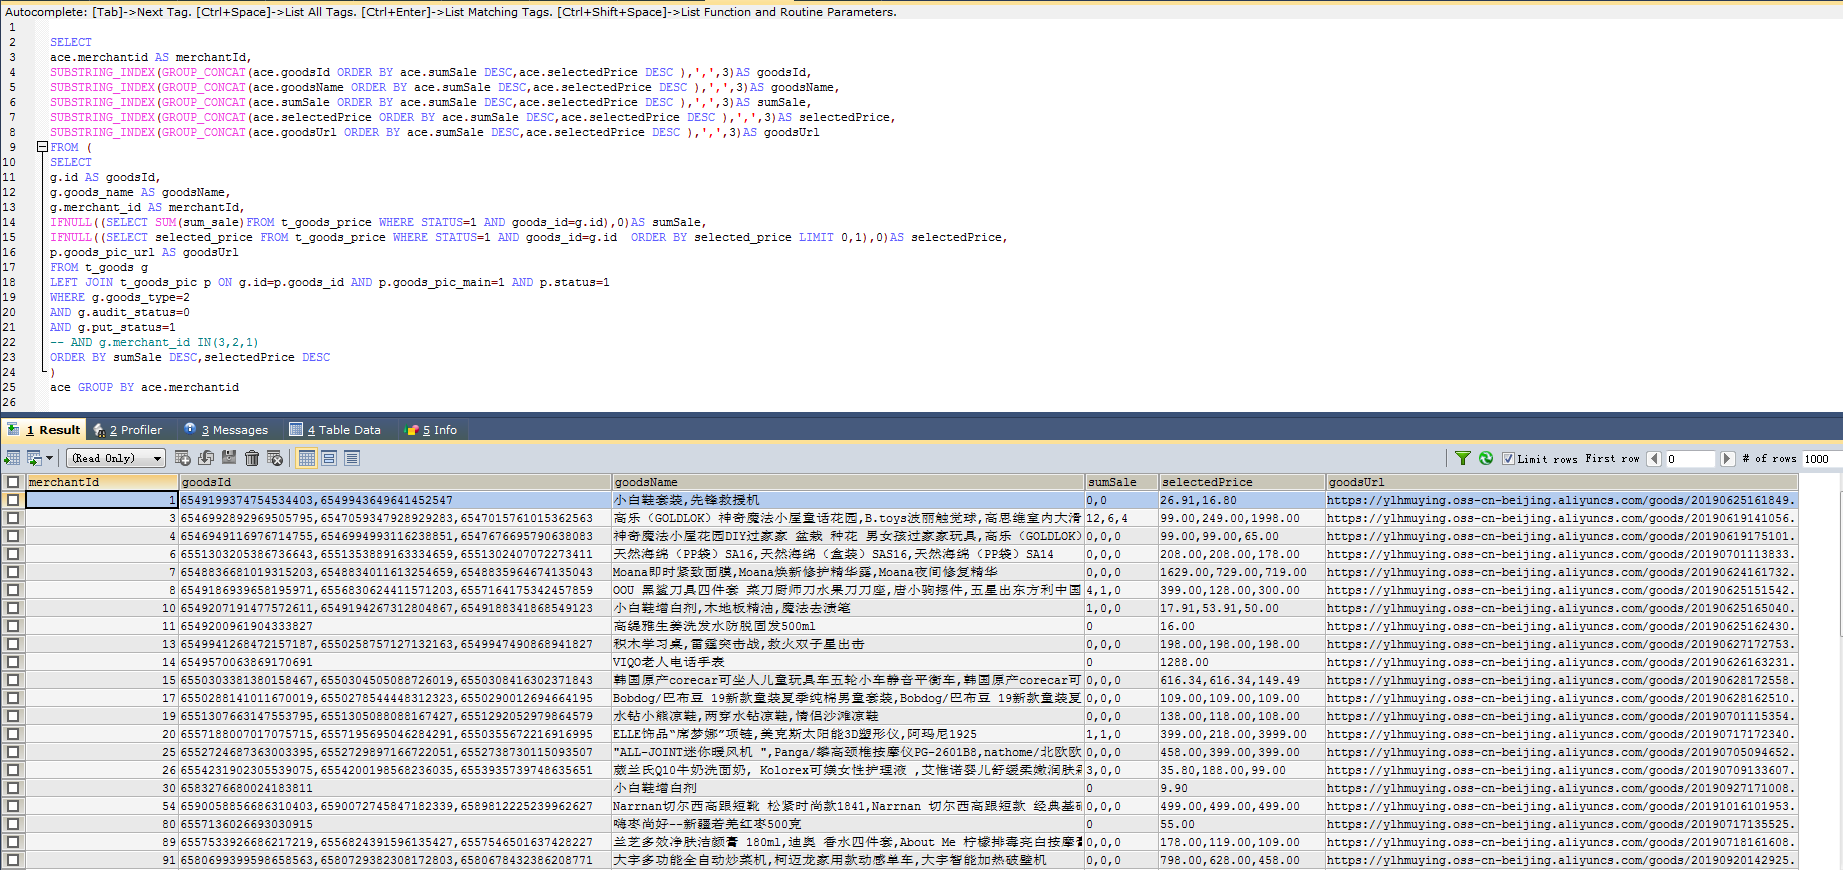Collapse the FROM subquery fold marker
This screenshot has width=1843, height=870.
pyautogui.click(x=43, y=147)
